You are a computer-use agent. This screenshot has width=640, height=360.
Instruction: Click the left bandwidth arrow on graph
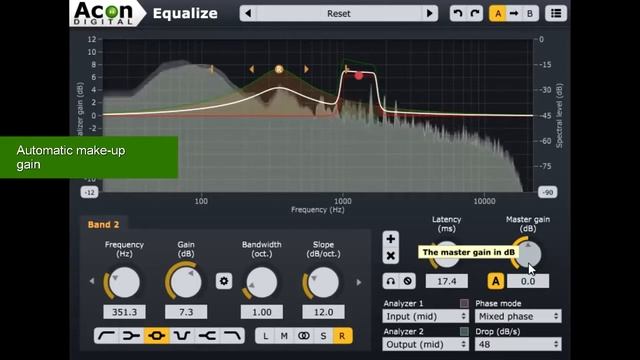[251, 69]
